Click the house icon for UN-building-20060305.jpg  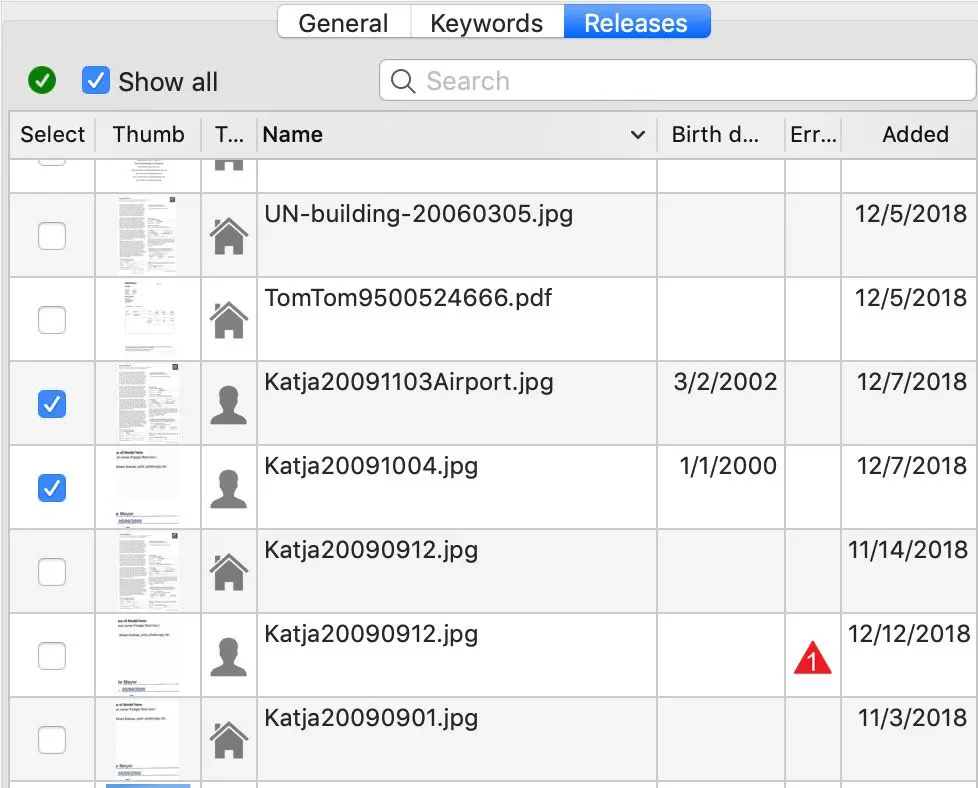point(229,236)
